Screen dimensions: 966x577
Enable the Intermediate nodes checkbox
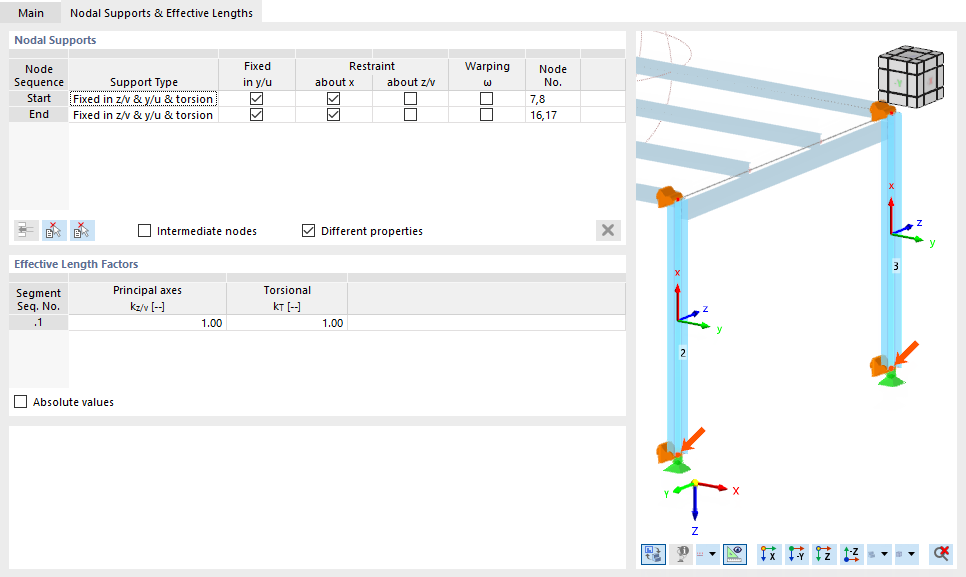click(143, 230)
